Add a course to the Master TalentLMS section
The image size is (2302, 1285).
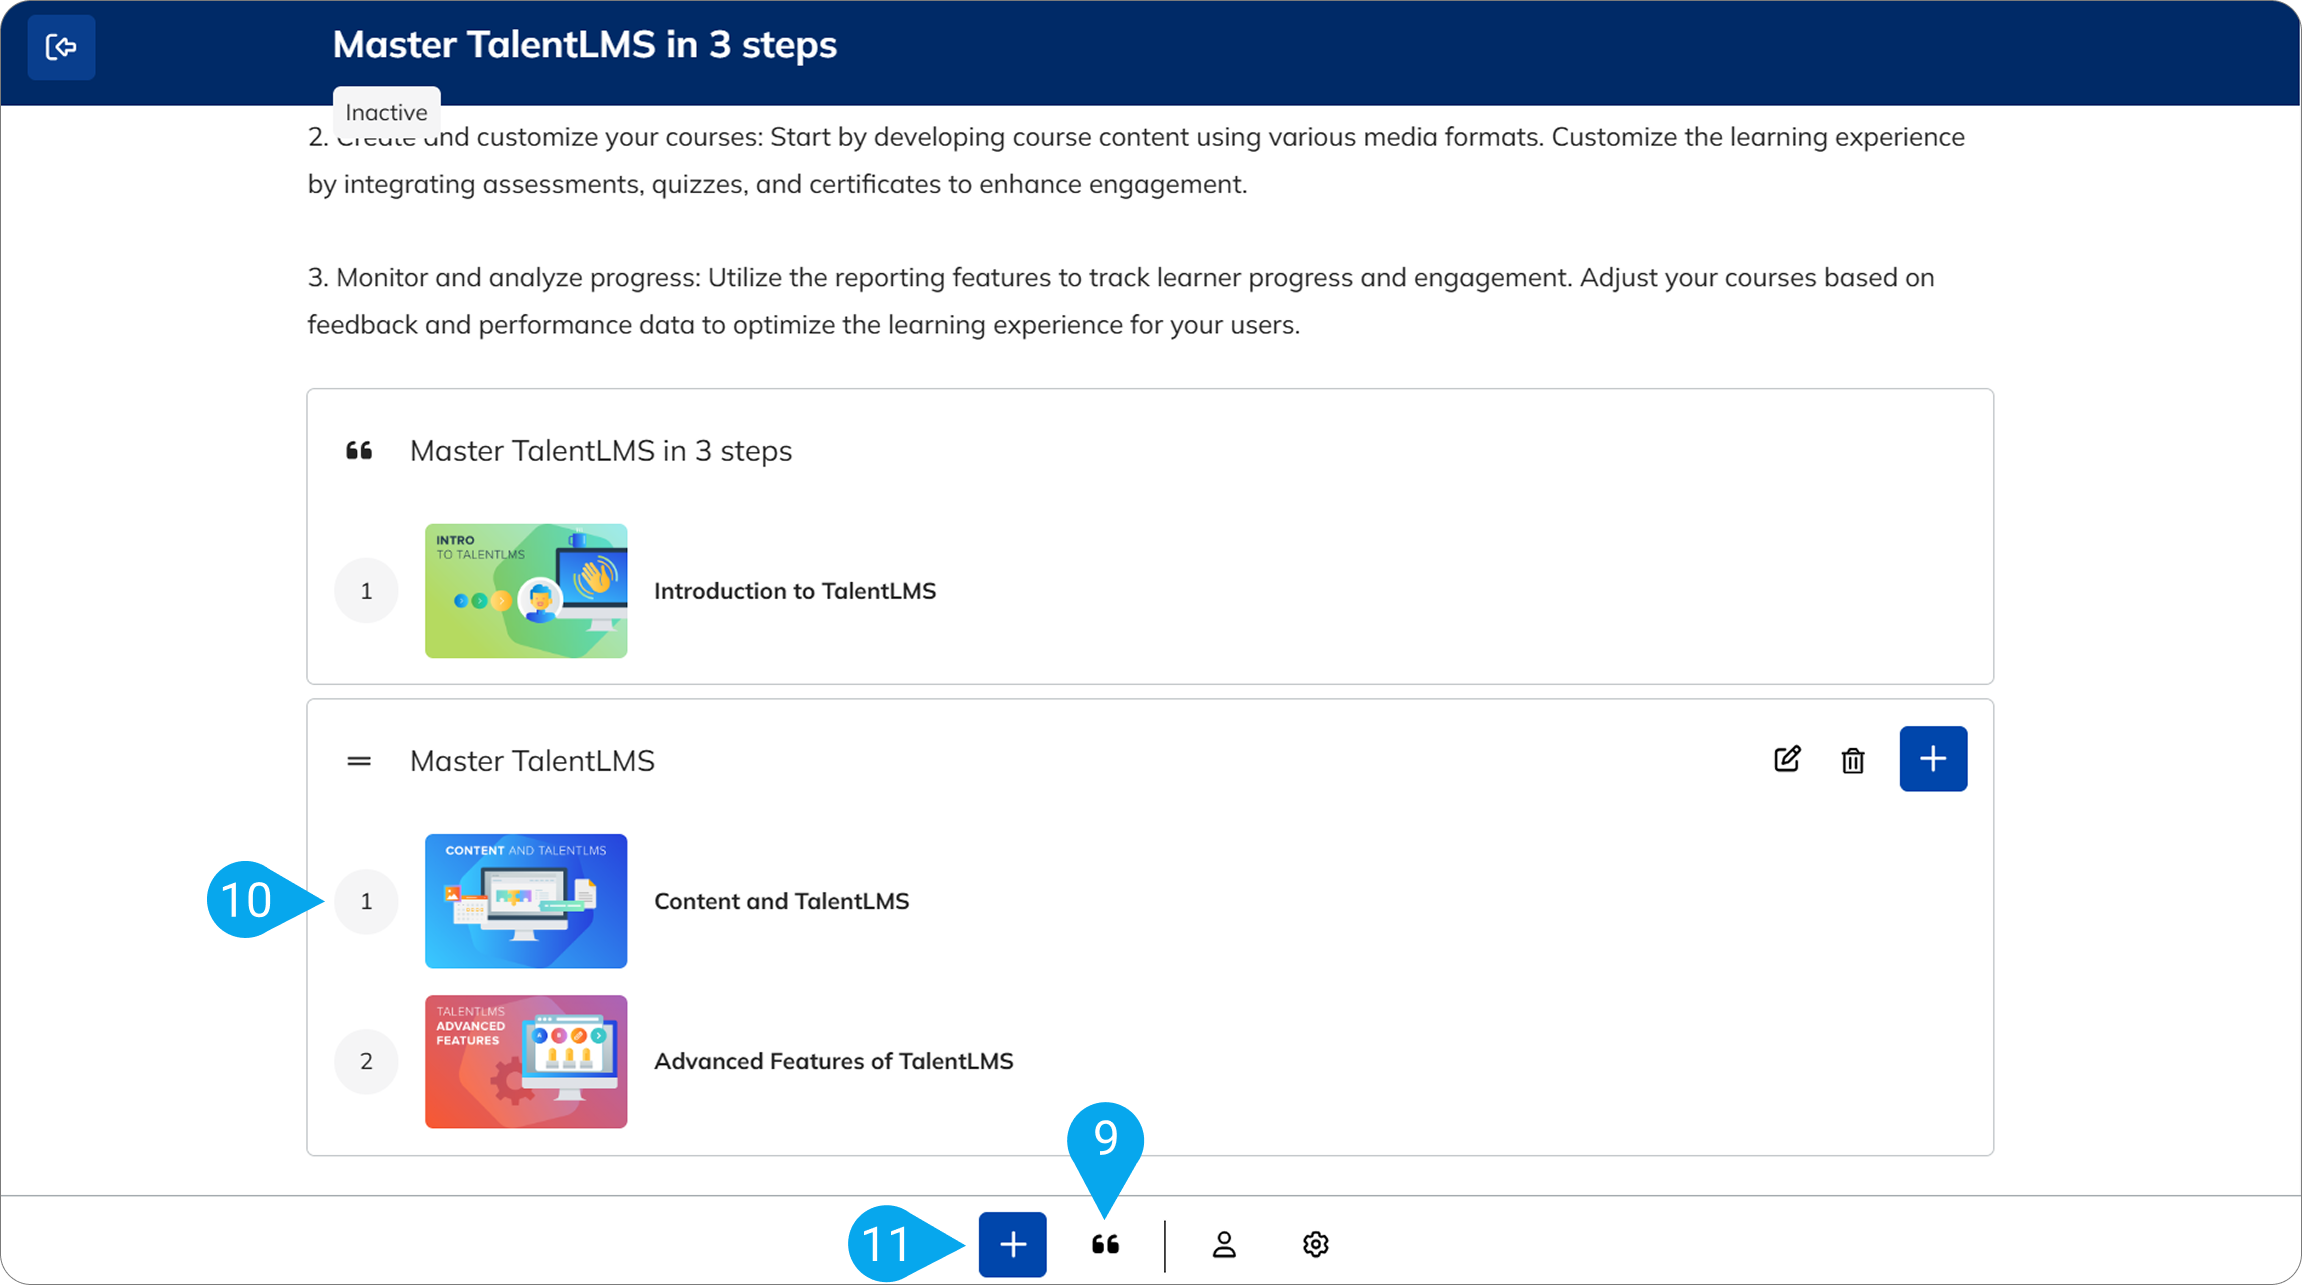[1932, 759]
